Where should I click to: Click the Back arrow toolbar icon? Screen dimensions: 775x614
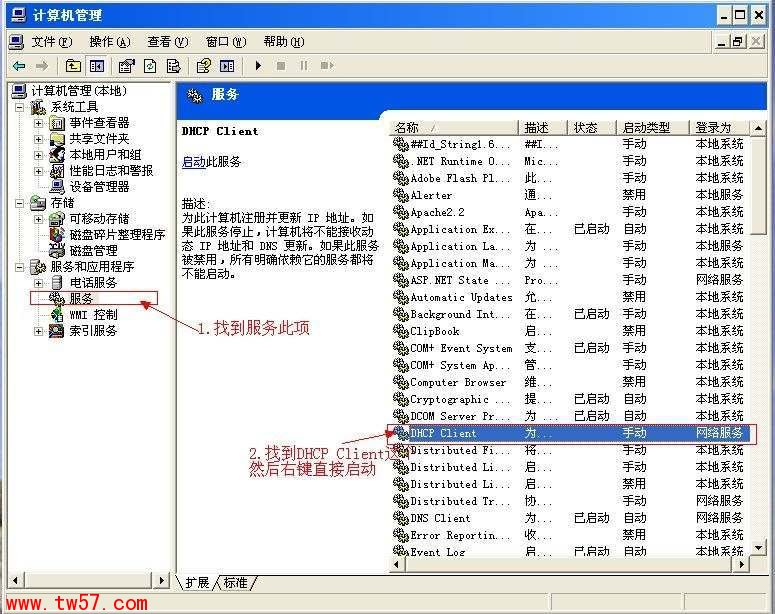(x=19, y=66)
